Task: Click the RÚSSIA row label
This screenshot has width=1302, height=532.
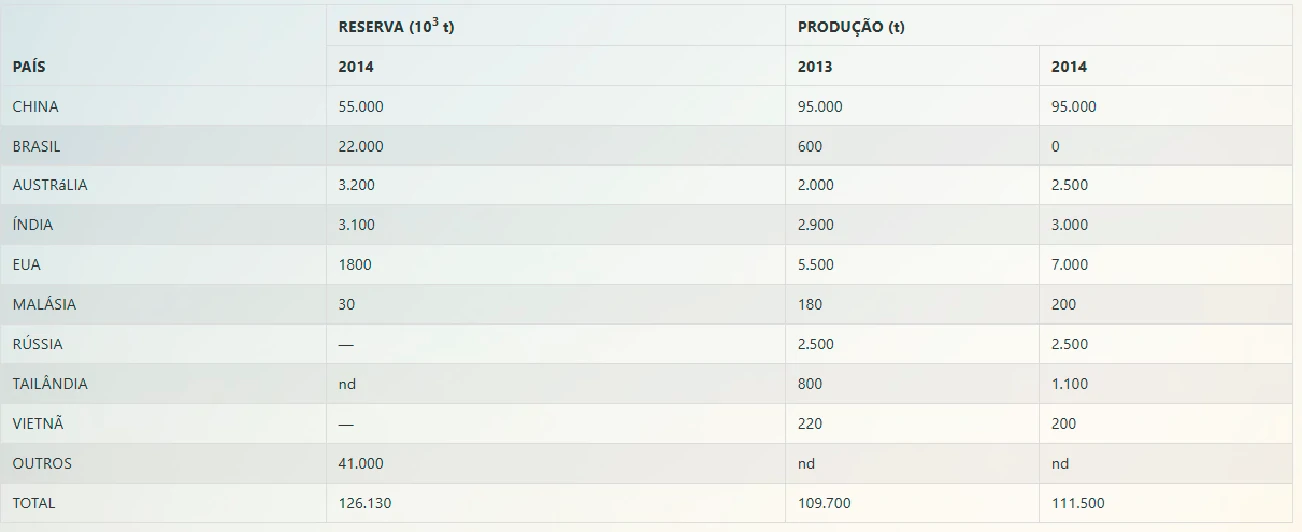Action: pyautogui.click(x=37, y=344)
